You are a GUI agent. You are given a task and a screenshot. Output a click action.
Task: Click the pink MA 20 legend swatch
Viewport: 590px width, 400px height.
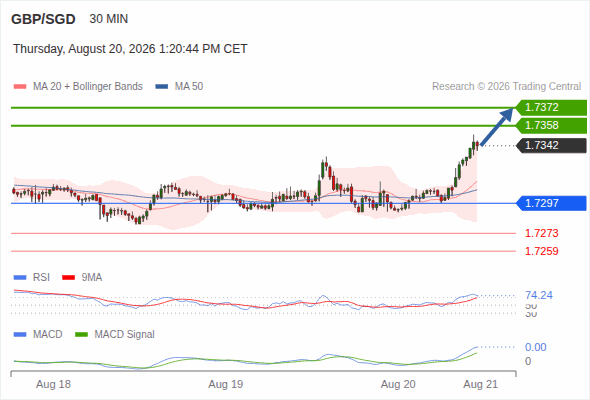[20, 87]
